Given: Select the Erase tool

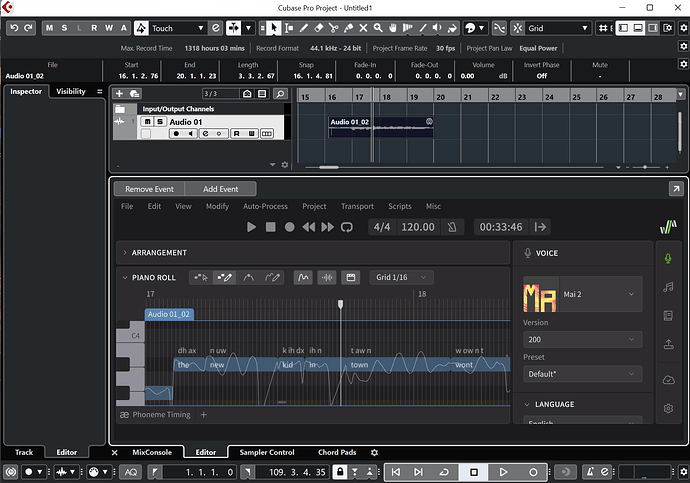Looking at the screenshot, I should [x=319, y=28].
